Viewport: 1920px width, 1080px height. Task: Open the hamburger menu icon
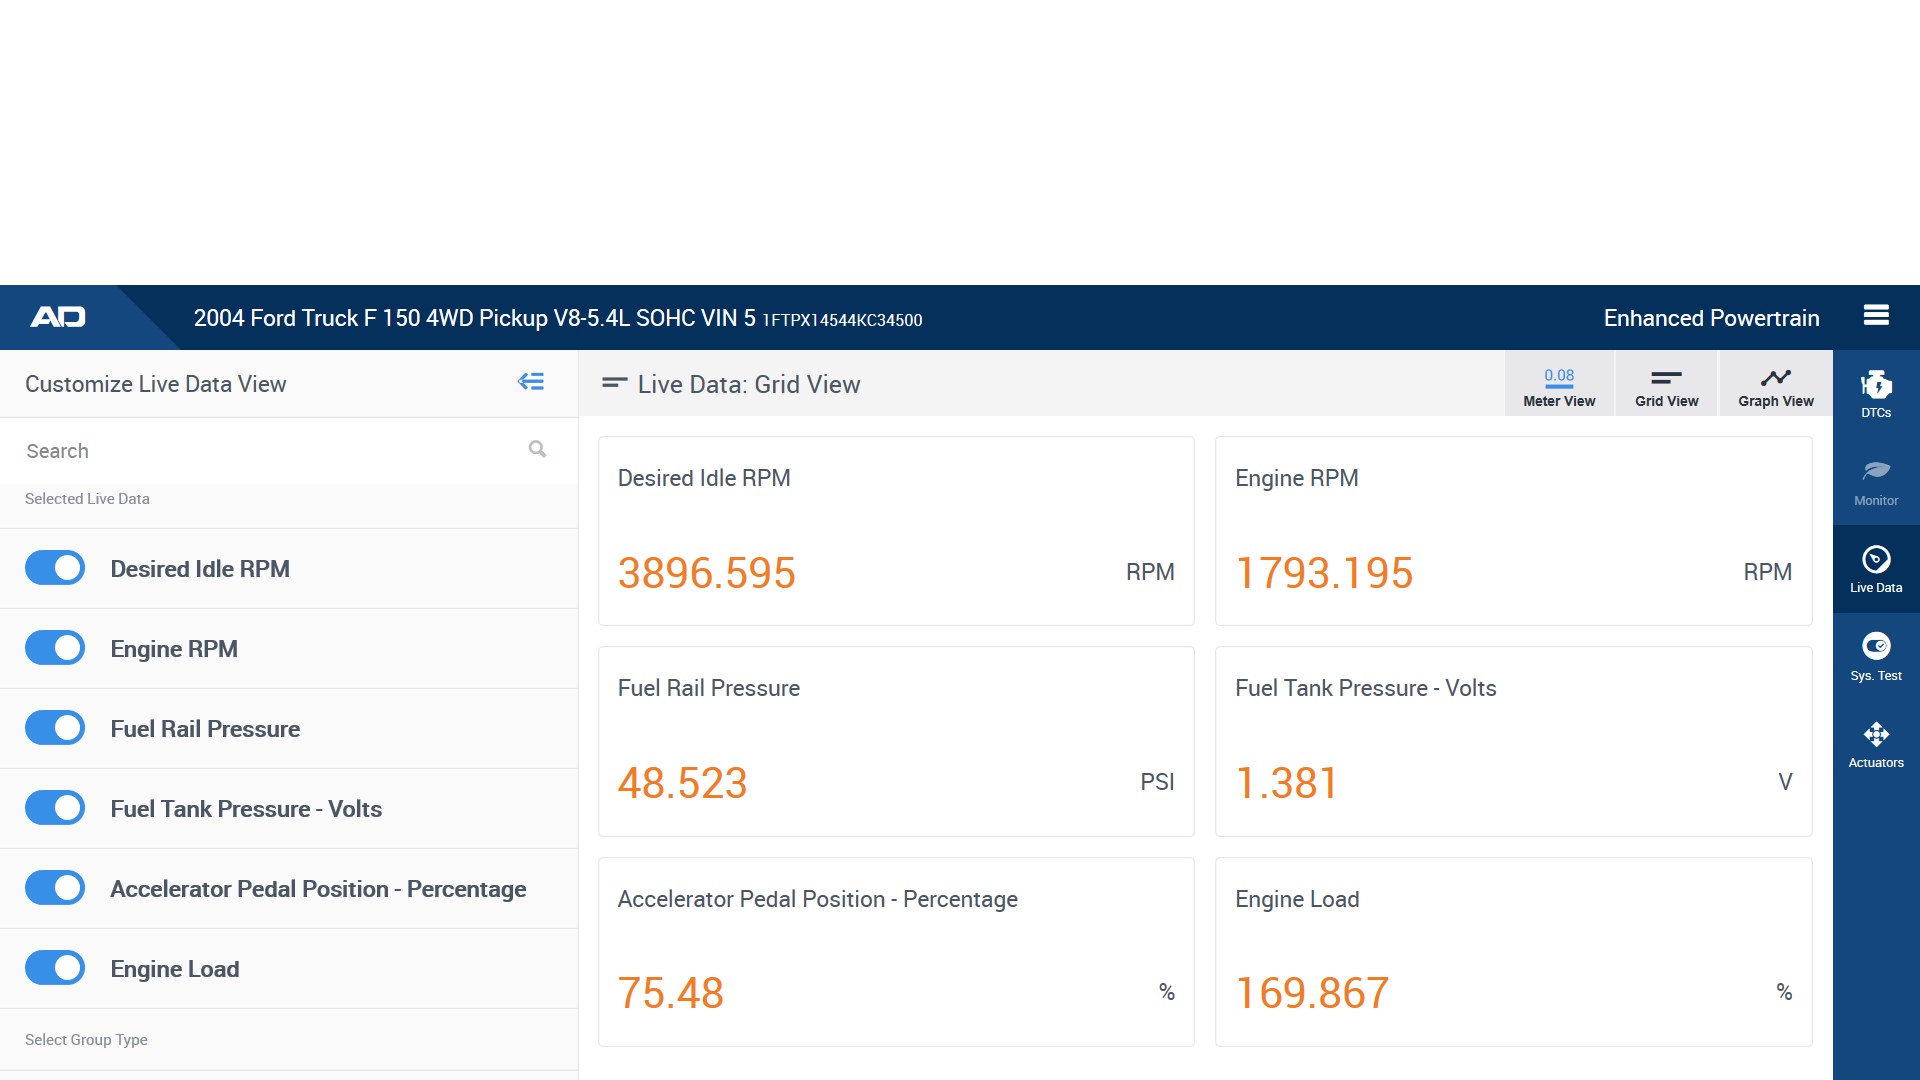1876,316
